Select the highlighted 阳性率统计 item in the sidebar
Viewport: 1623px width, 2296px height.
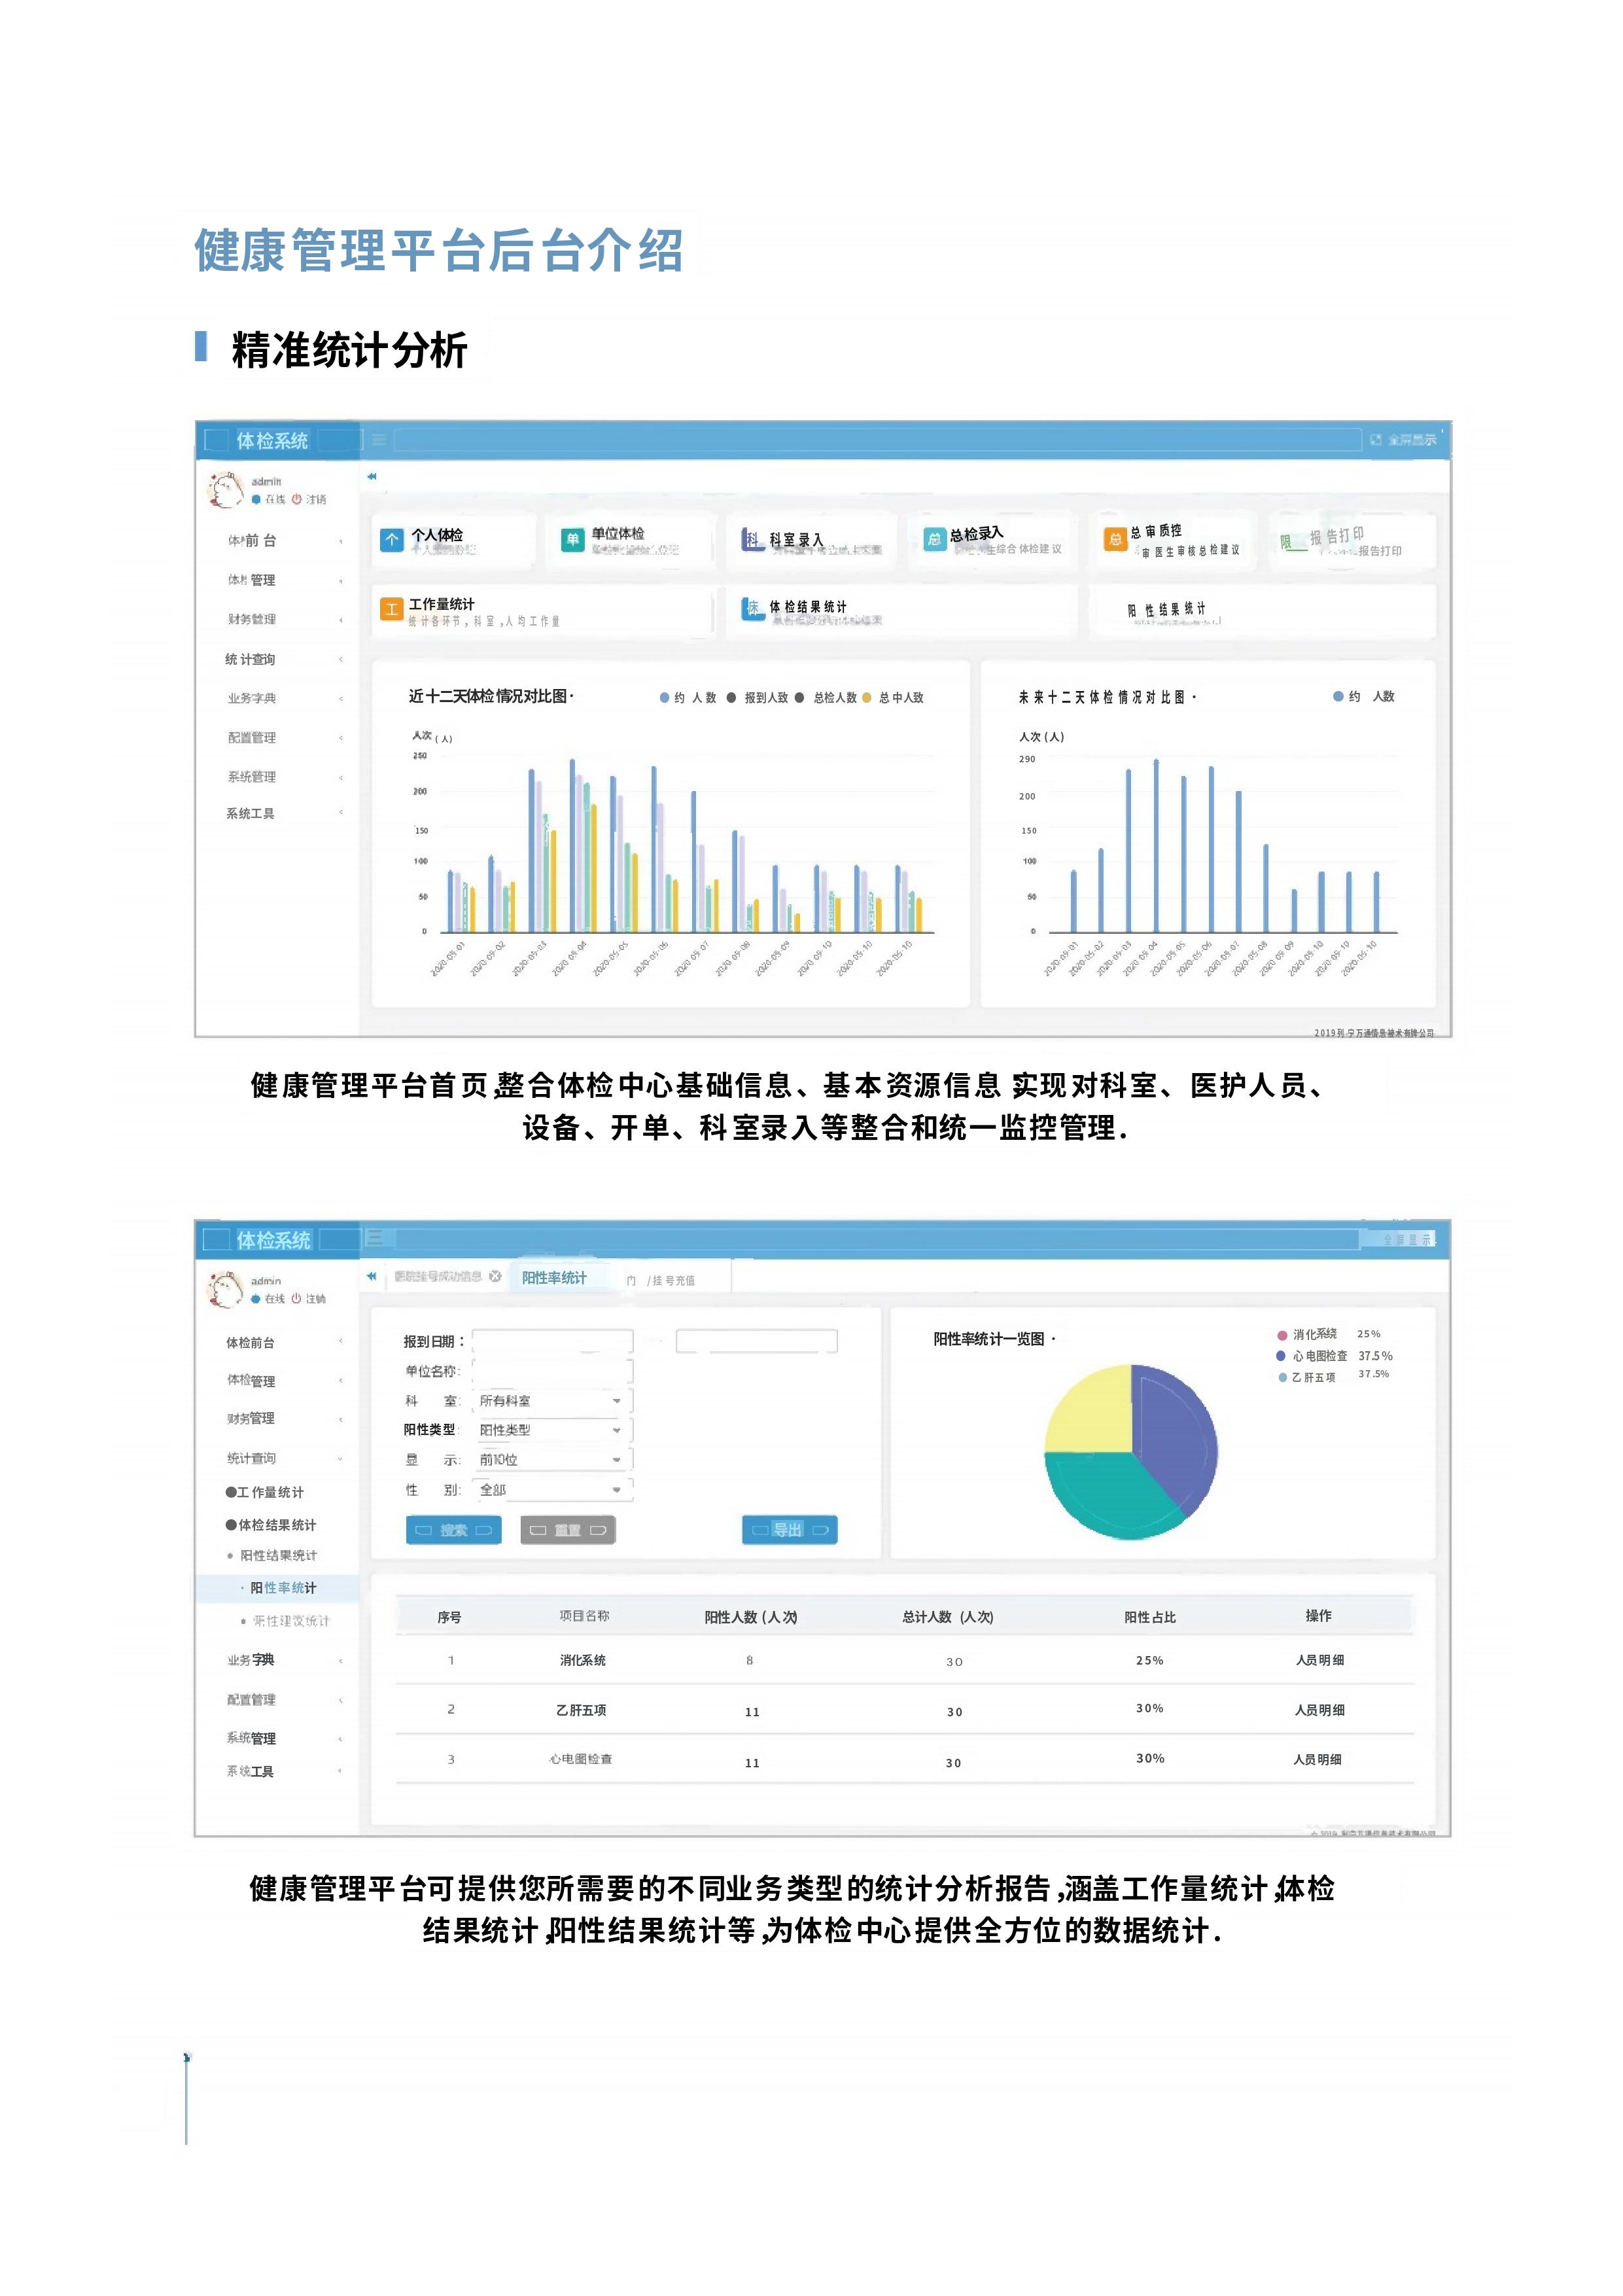click(277, 1588)
